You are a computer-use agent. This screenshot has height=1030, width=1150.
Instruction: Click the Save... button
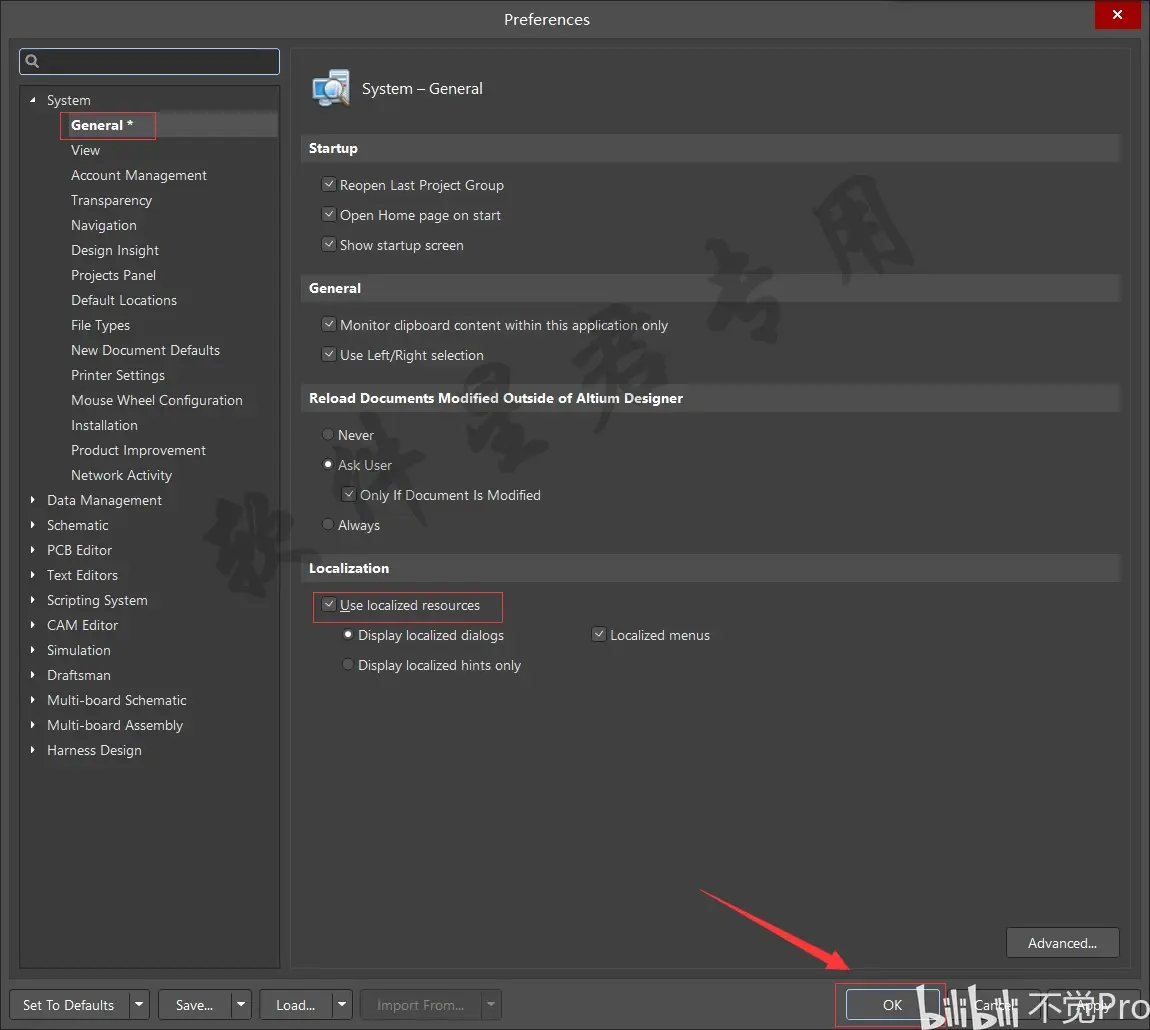tap(194, 1004)
